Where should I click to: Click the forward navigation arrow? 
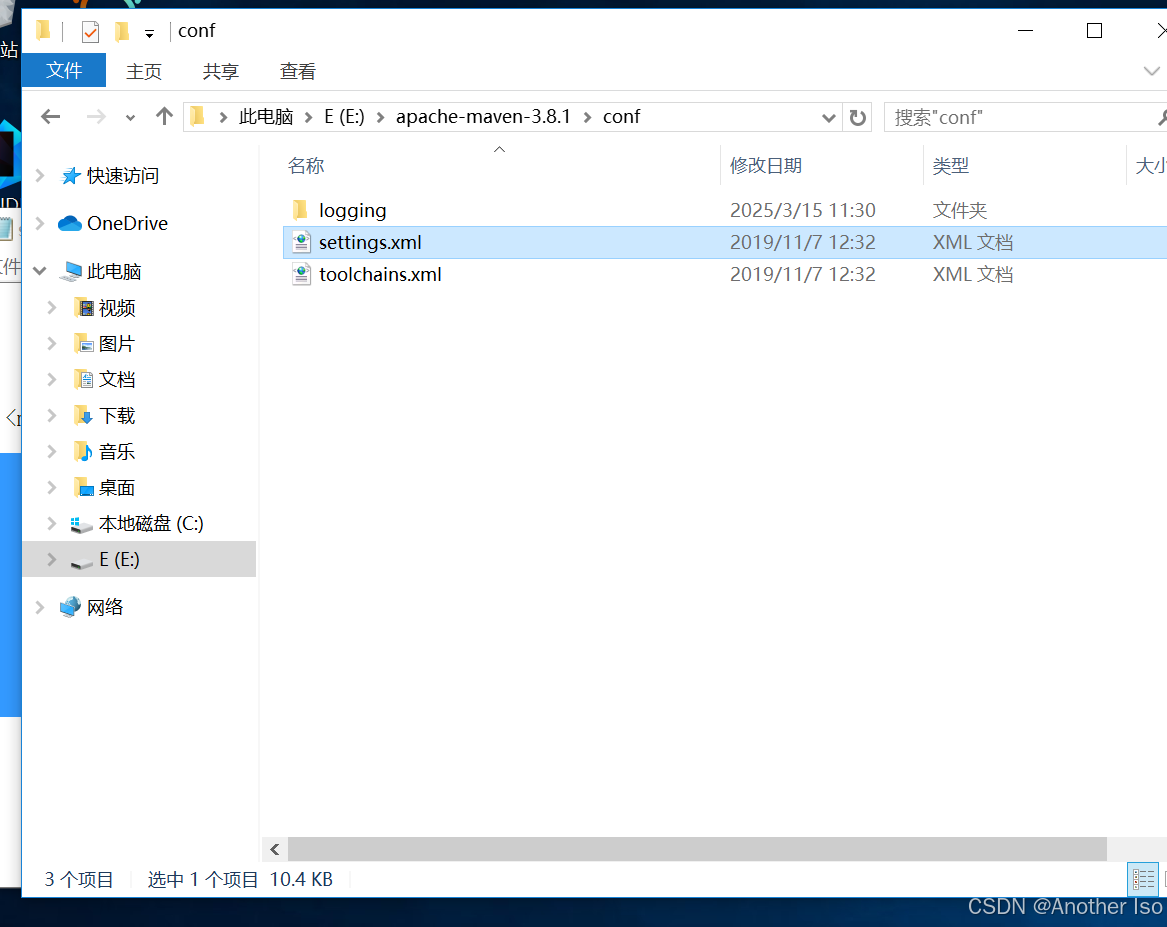(96, 117)
